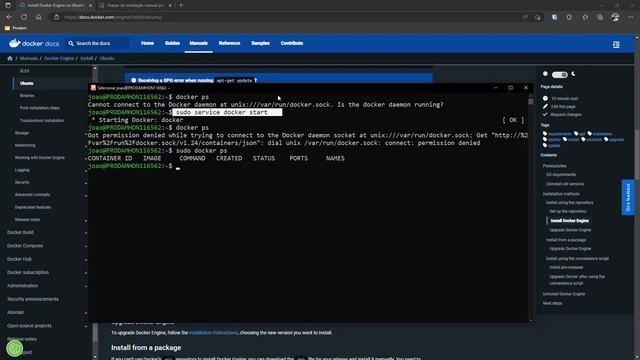
Task: Click the browser profile avatar
Action: (616, 17)
